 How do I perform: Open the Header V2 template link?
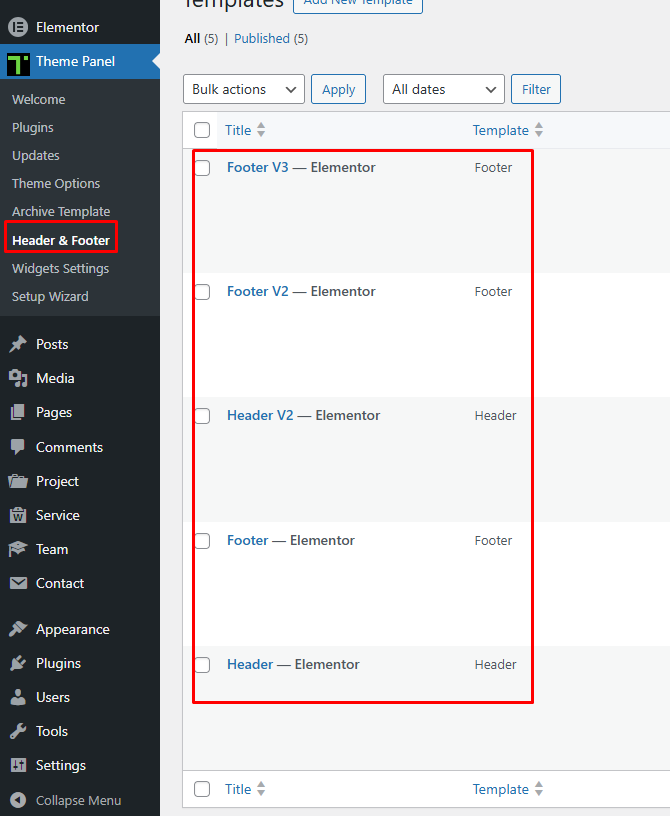[260, 415]
